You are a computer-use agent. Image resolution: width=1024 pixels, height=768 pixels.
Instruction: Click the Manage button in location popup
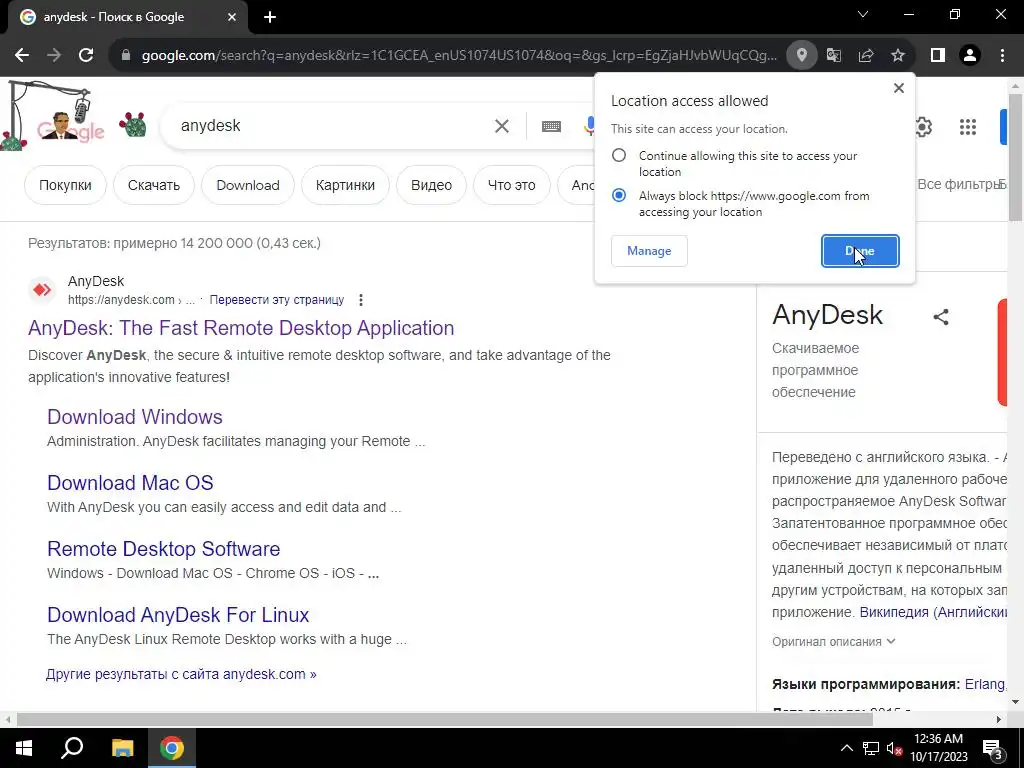(649, 251)
